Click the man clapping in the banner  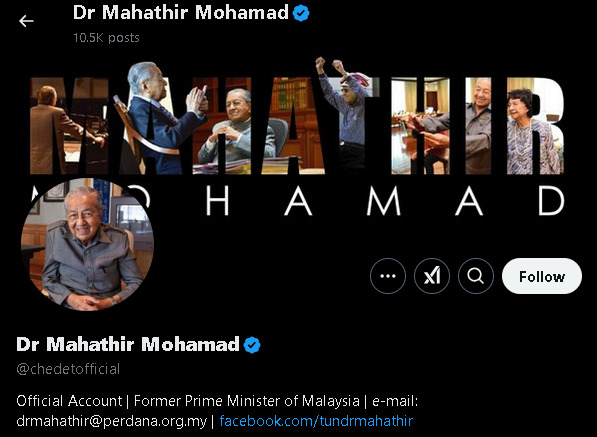pyautogui.click(x=164, y=116)
